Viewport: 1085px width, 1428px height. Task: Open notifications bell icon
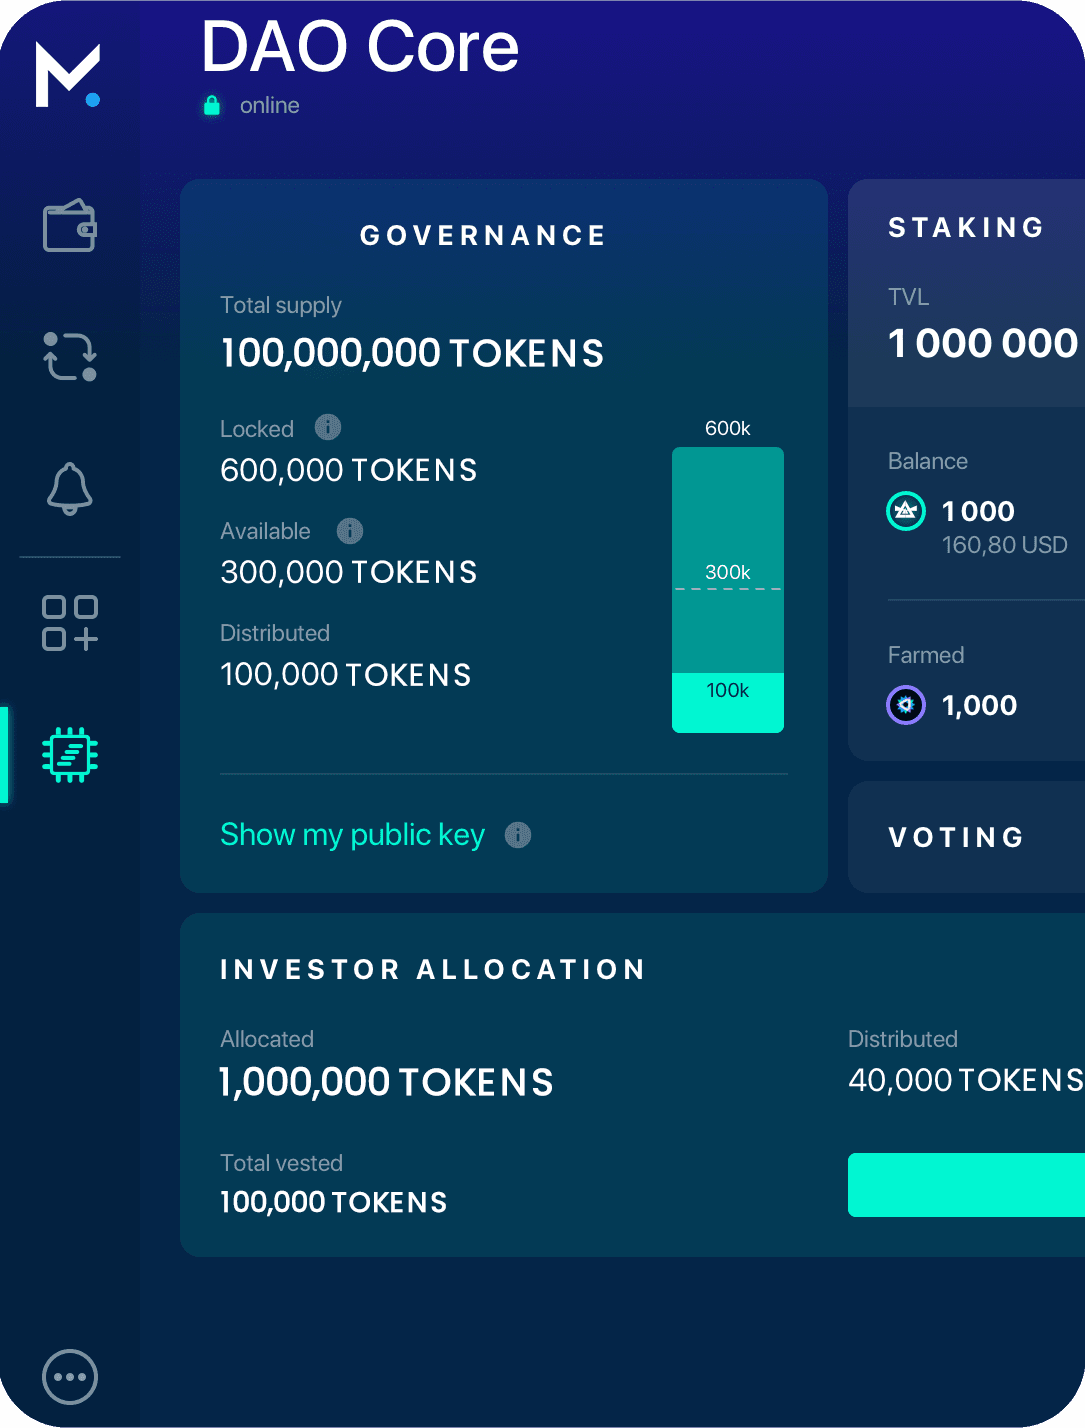point(70,489)
